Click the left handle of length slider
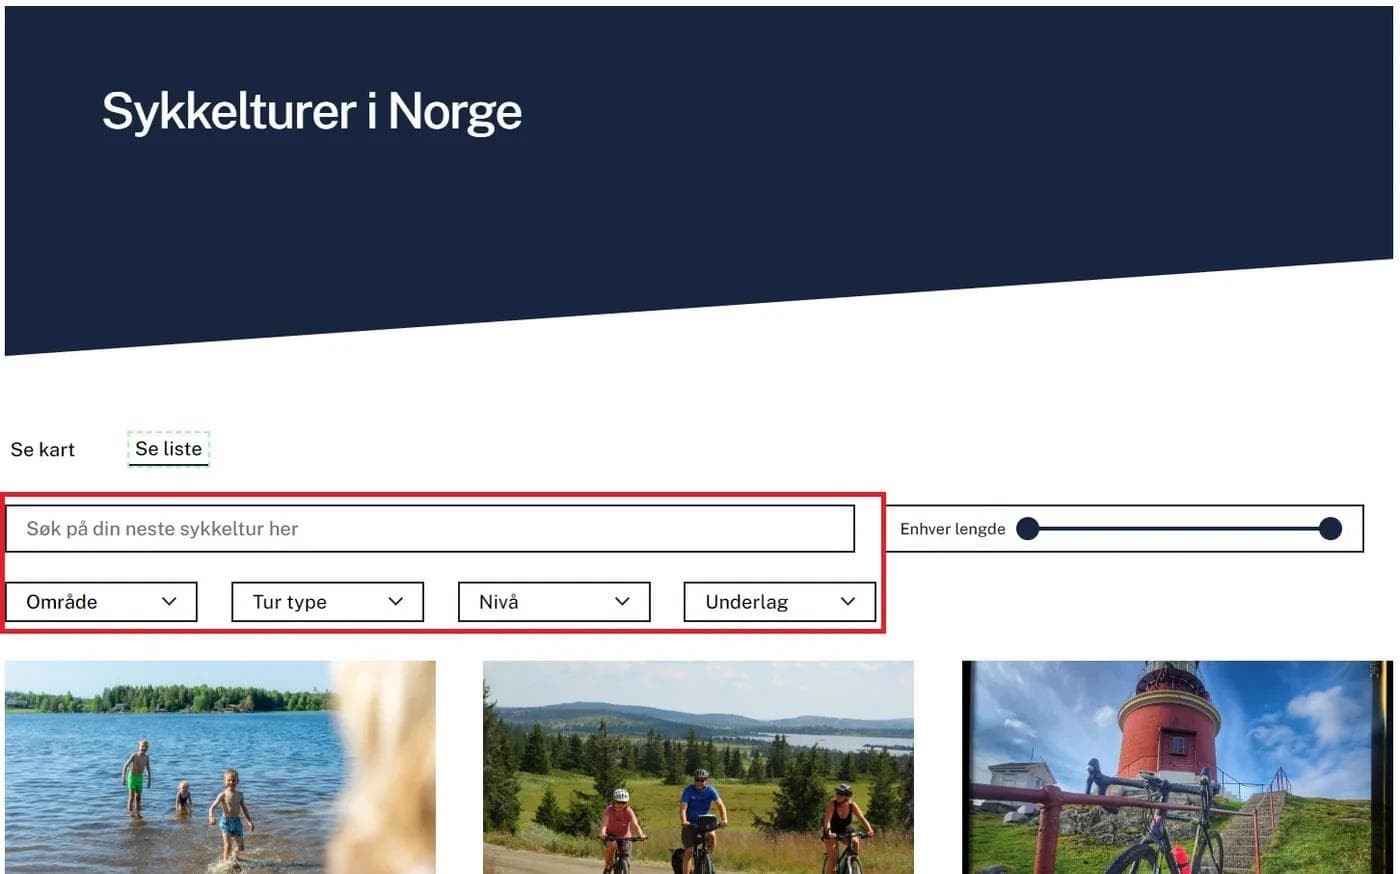The height and width of the screenshot is (874, 1400). [1027, 529]
